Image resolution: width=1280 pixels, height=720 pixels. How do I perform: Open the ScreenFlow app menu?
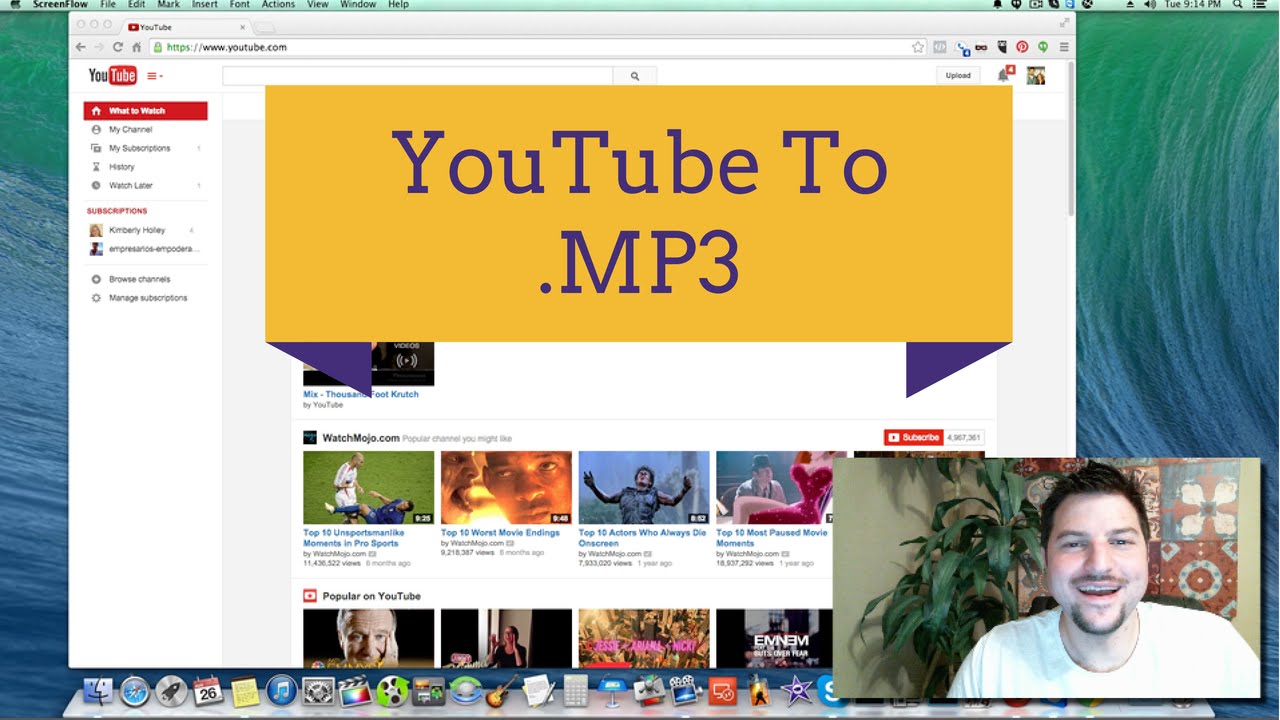coord(60,5)
